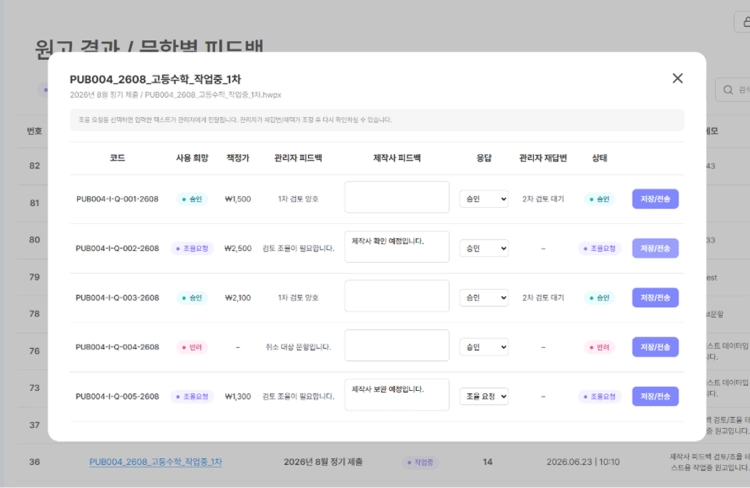Open 응답 dropdown for PUB004-I-Q-002-2608

[484, 248]
